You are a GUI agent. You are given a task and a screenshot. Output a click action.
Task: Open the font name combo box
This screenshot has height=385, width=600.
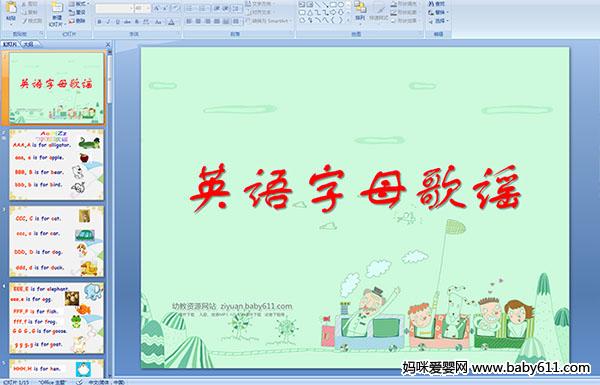coord(114,8)
